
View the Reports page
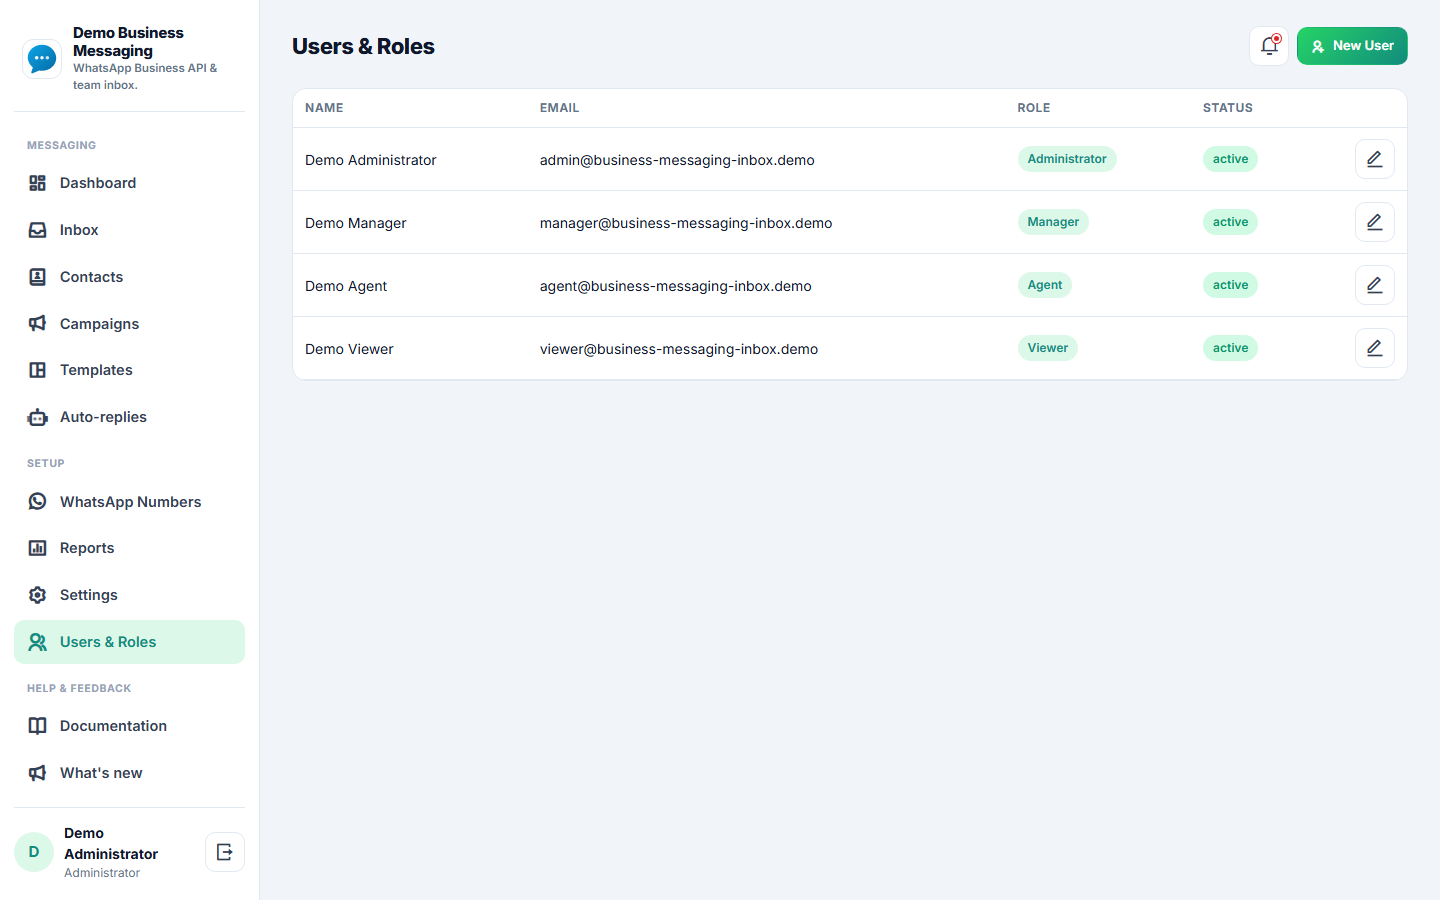coord(129,548)
